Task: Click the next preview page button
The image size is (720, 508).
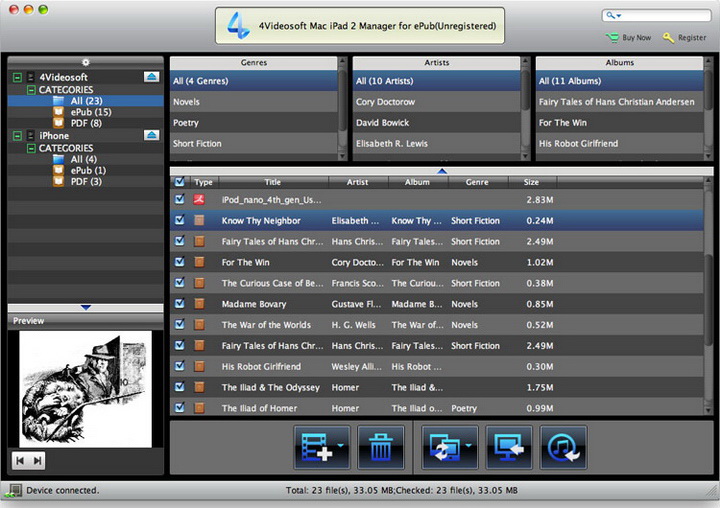Action: pyautogui.click(x=38, y=460)
